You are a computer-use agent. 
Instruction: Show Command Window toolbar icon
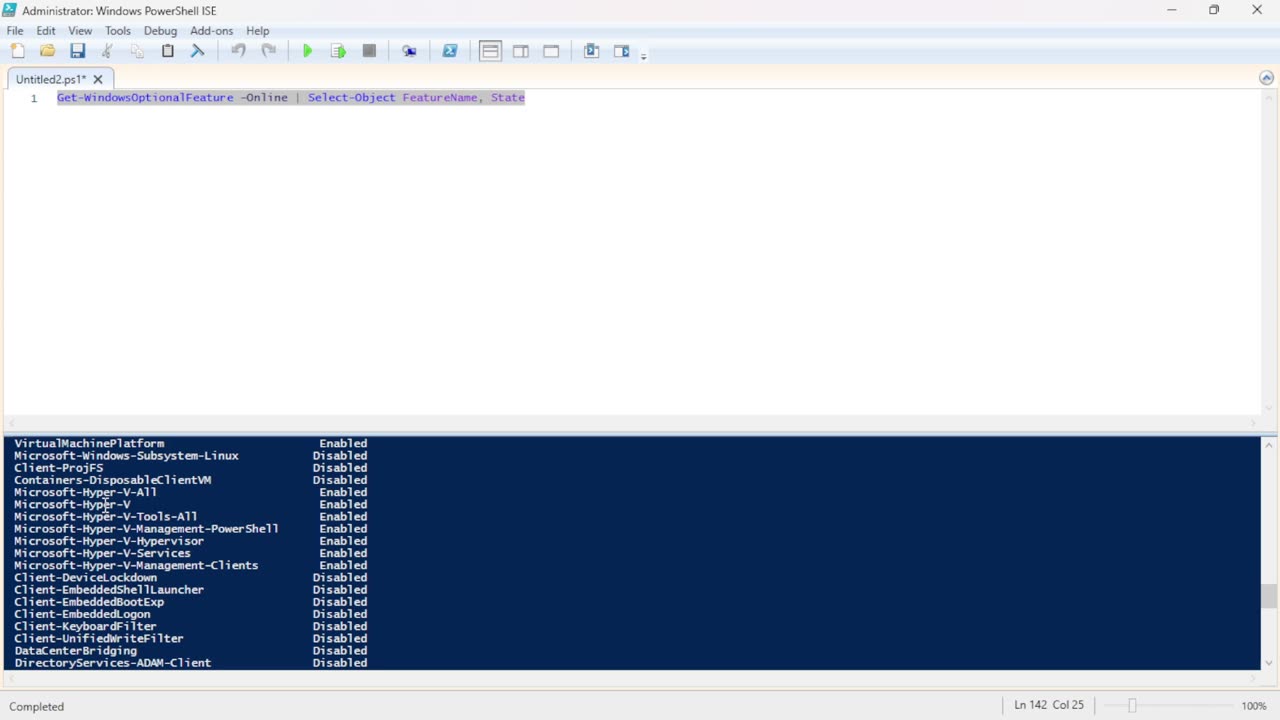pos(591,51)
